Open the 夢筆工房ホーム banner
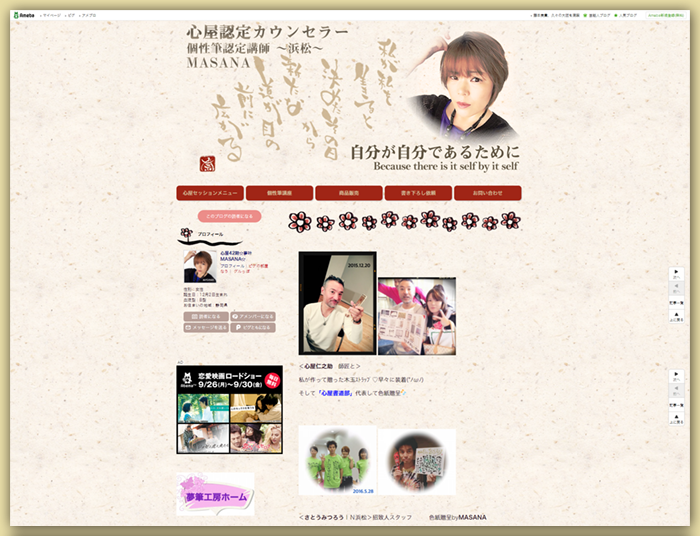The width and height of the screenshot is (700, 536). [215, 494]
